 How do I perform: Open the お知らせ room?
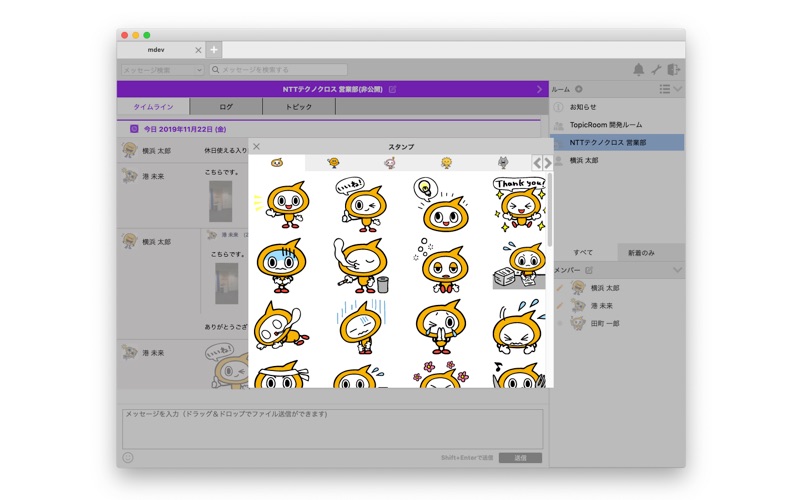click(x=617, y=107)
